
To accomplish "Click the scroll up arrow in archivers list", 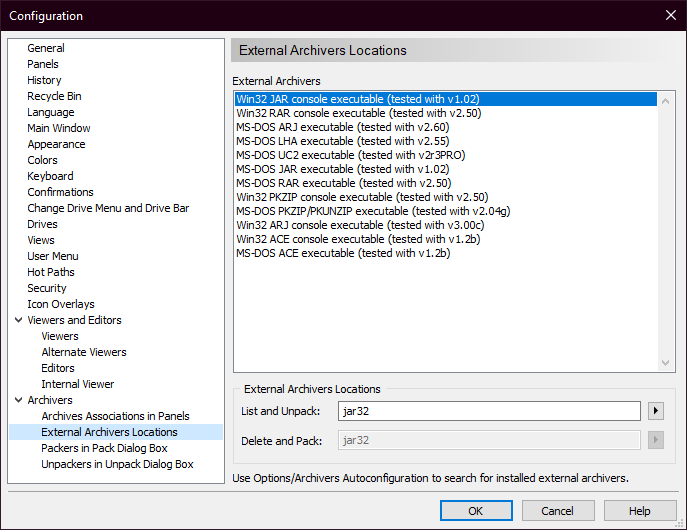I will [667, 99].
